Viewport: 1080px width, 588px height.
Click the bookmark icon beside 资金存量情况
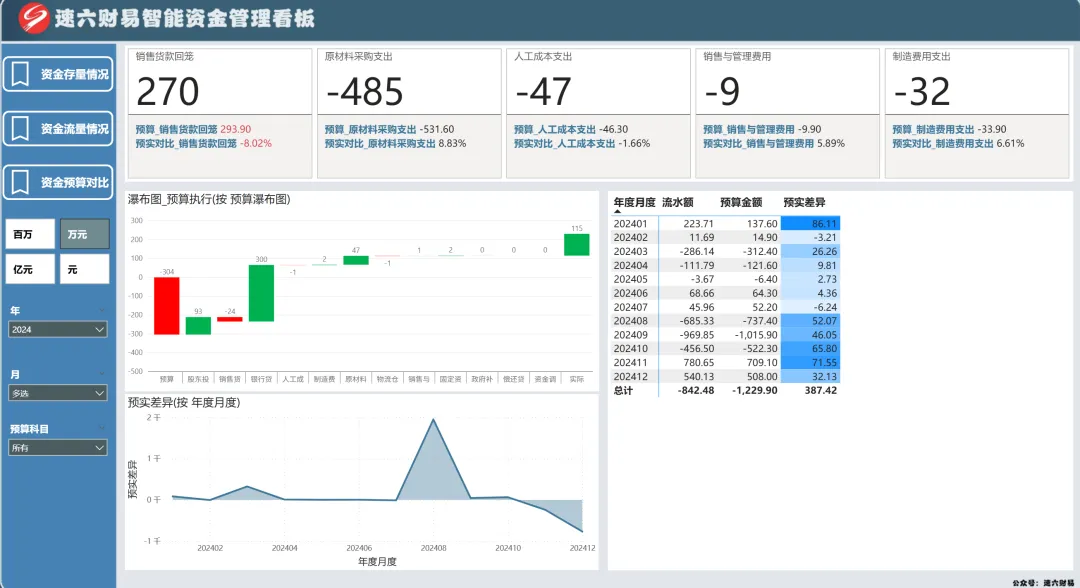coord(19,74)
